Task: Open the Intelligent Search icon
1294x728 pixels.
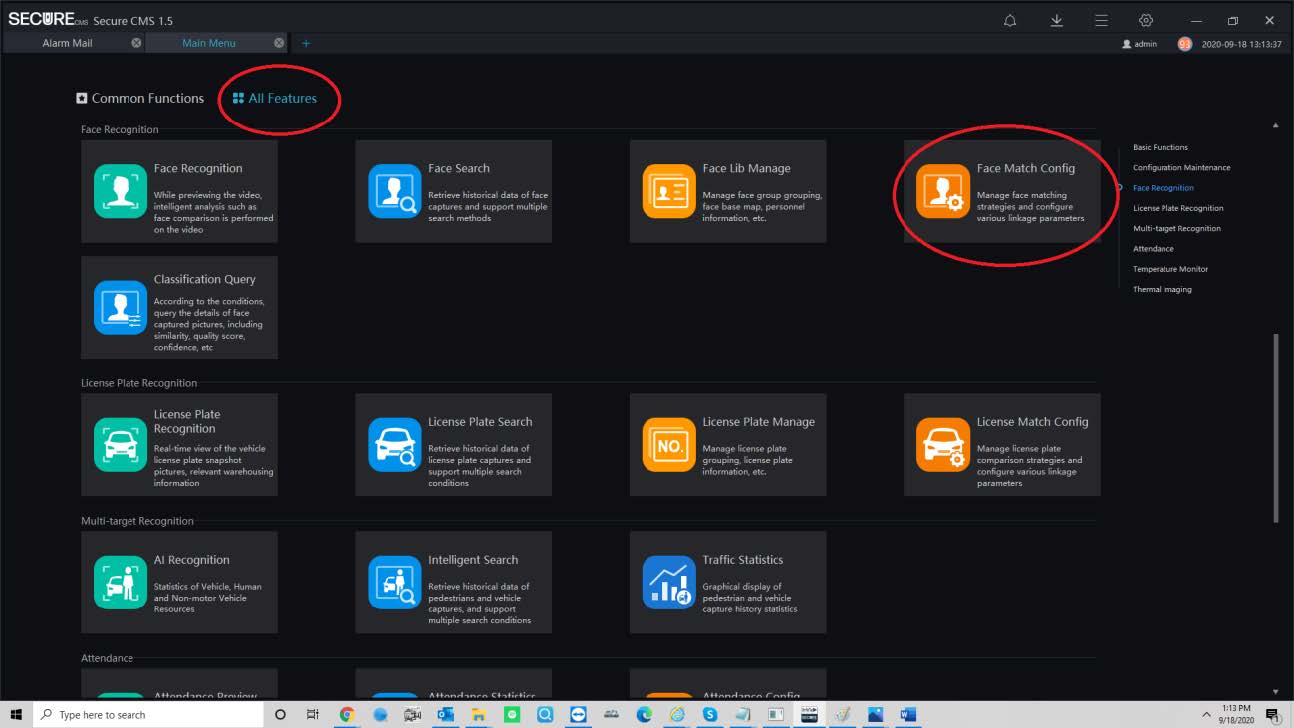Action: click(x=395, y=582)
